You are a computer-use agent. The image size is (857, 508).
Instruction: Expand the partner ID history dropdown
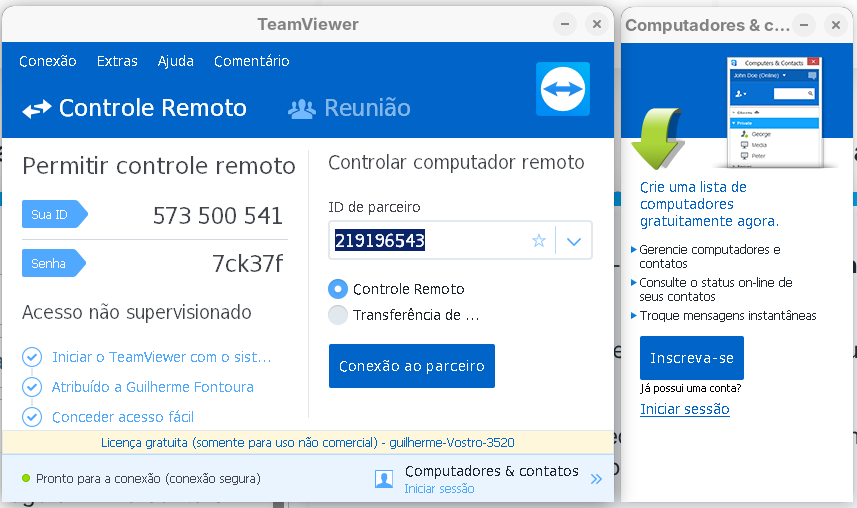[573, 241]
